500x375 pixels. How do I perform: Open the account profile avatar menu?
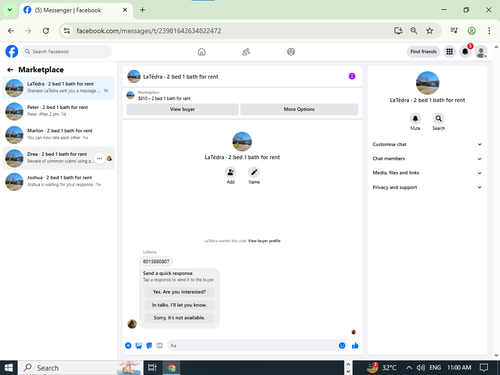point(481,52)
